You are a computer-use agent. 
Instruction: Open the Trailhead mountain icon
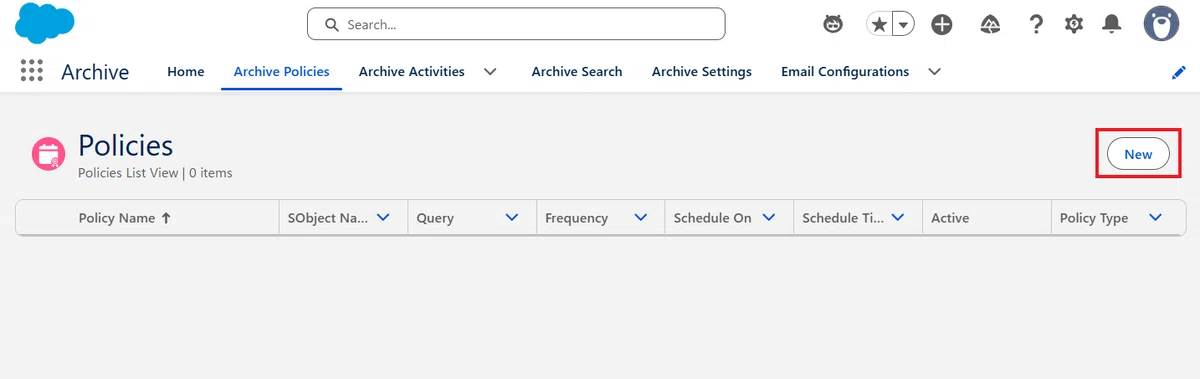pyautogui.click(x=990, y=24)
